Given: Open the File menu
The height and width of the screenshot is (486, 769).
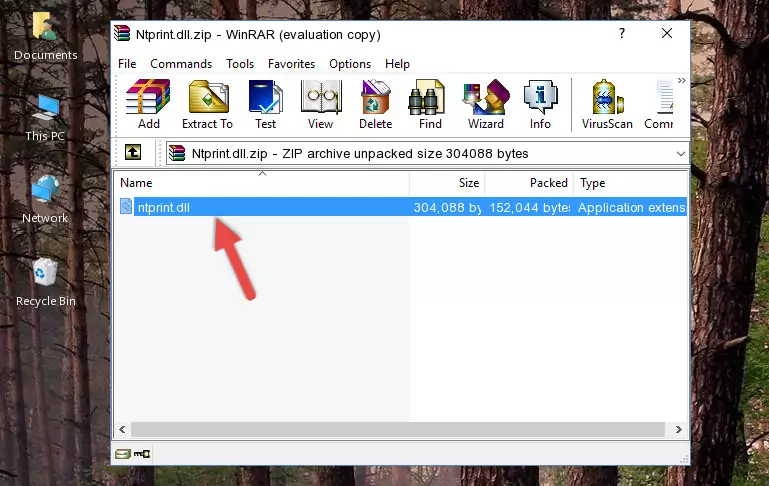Looking at the screenshot, I should point(127,64).
